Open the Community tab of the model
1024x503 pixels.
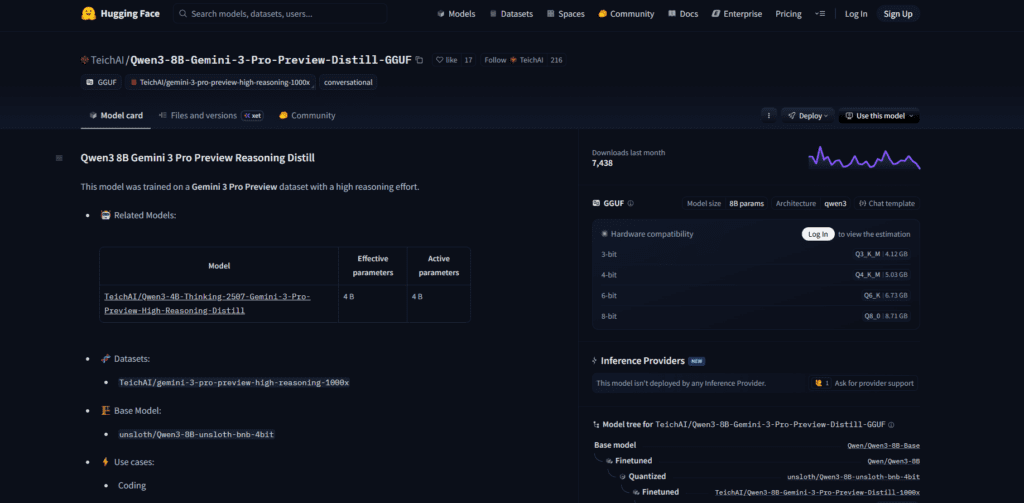pos(307,116)
